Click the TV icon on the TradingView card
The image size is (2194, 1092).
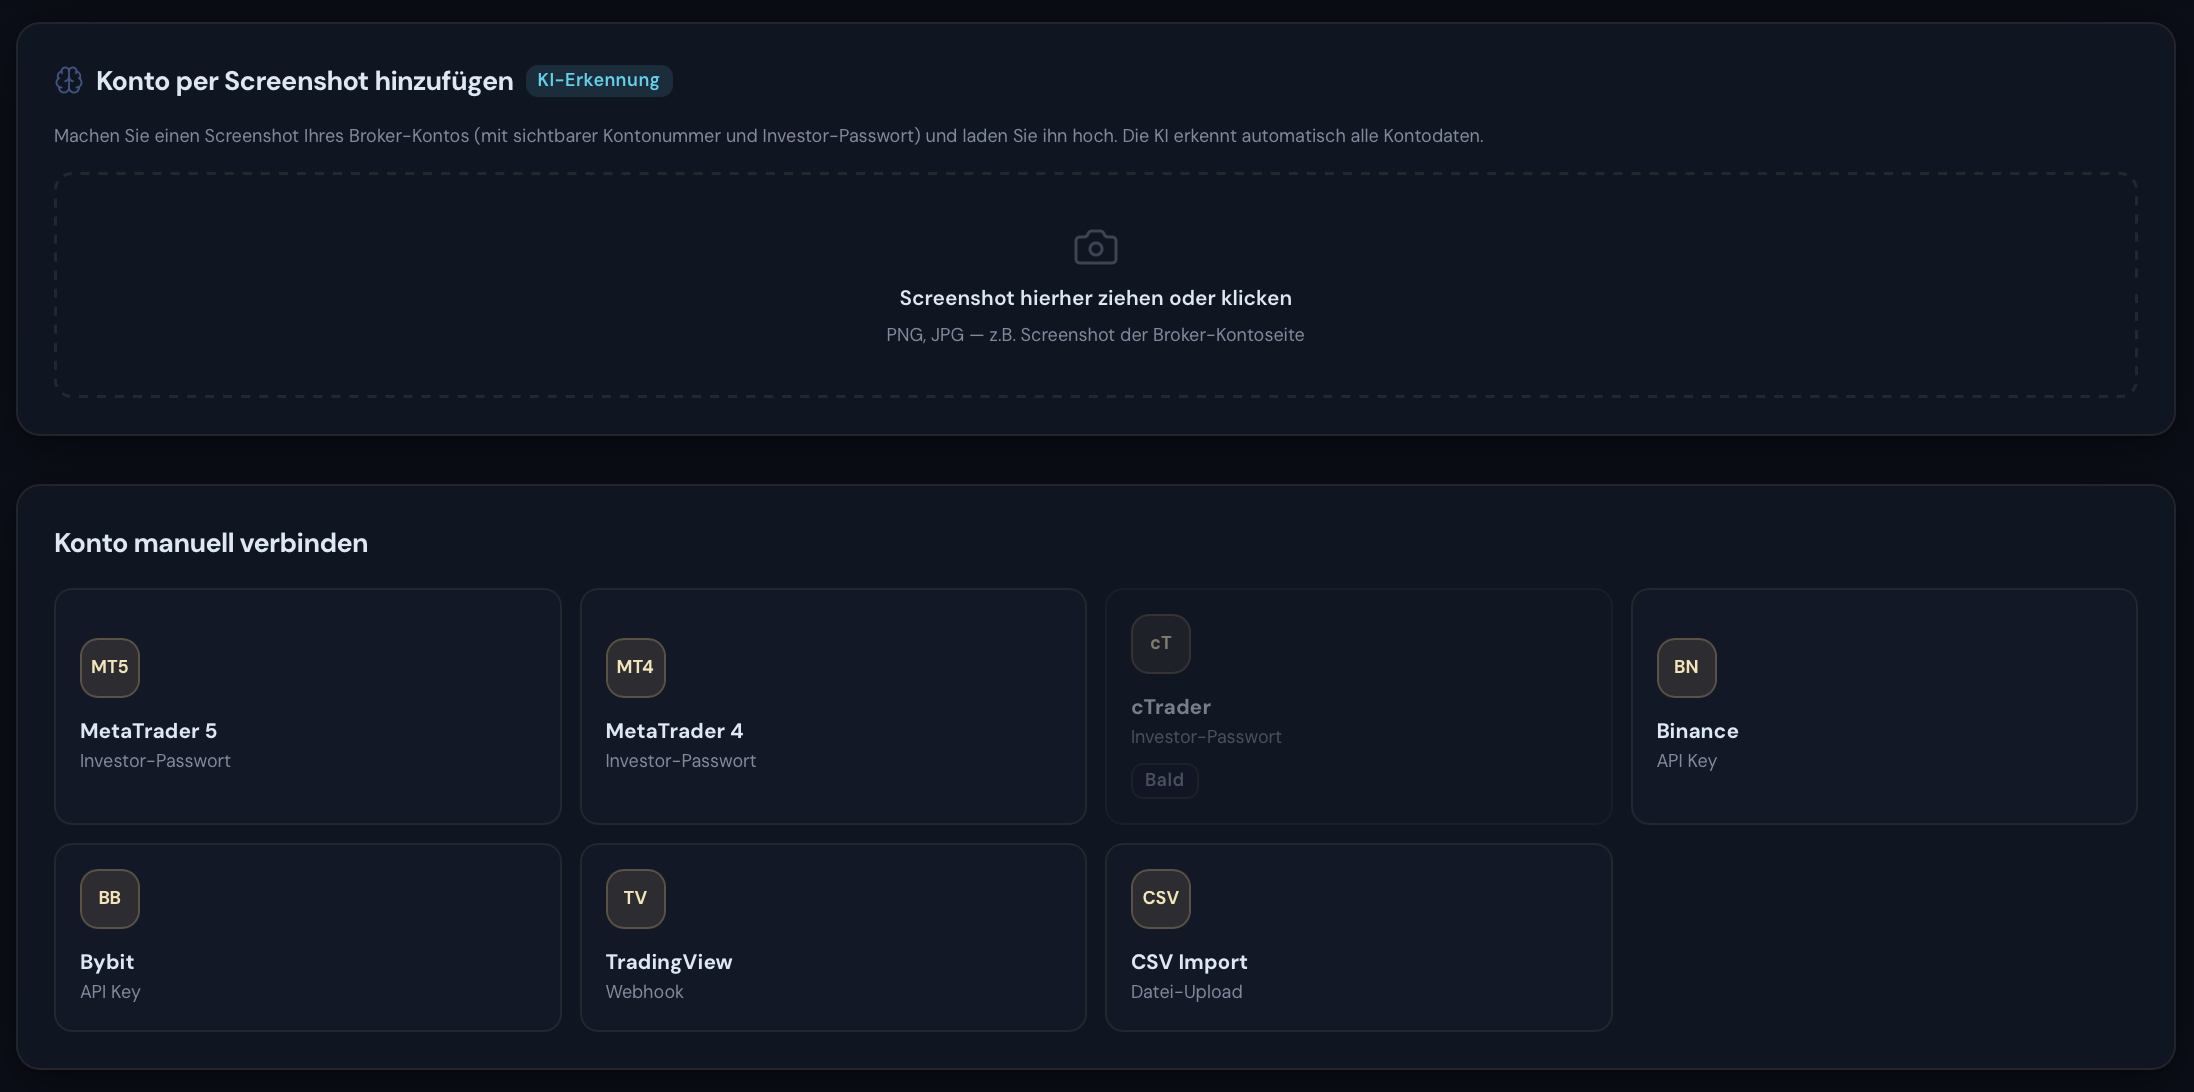635,898
